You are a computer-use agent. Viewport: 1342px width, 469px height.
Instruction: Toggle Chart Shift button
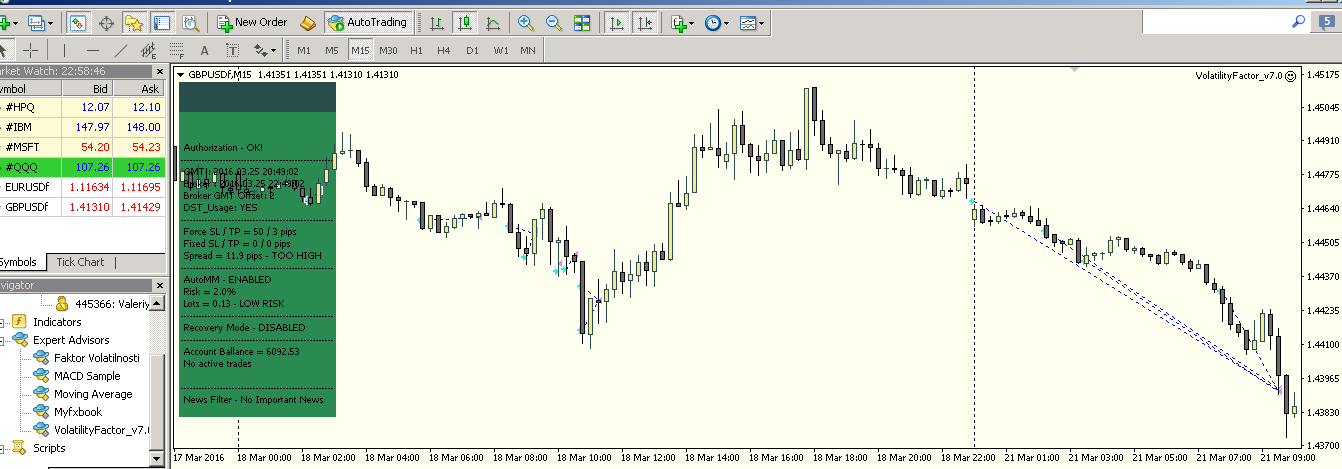click(x=645, y=22)
